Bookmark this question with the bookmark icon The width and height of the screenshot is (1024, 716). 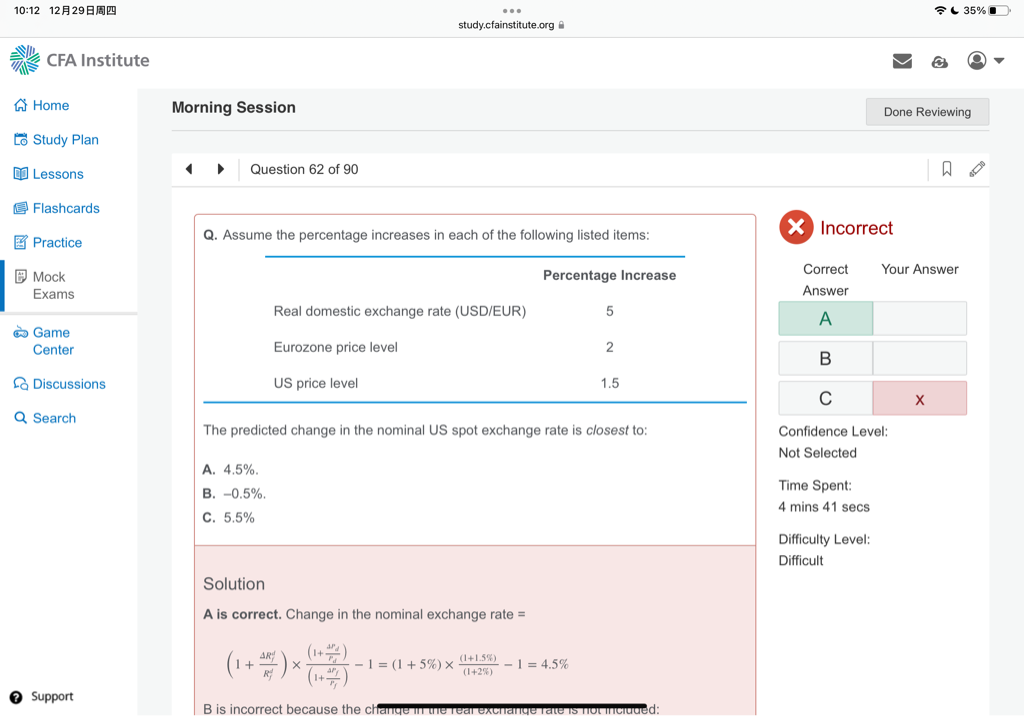tap(946, 169)
